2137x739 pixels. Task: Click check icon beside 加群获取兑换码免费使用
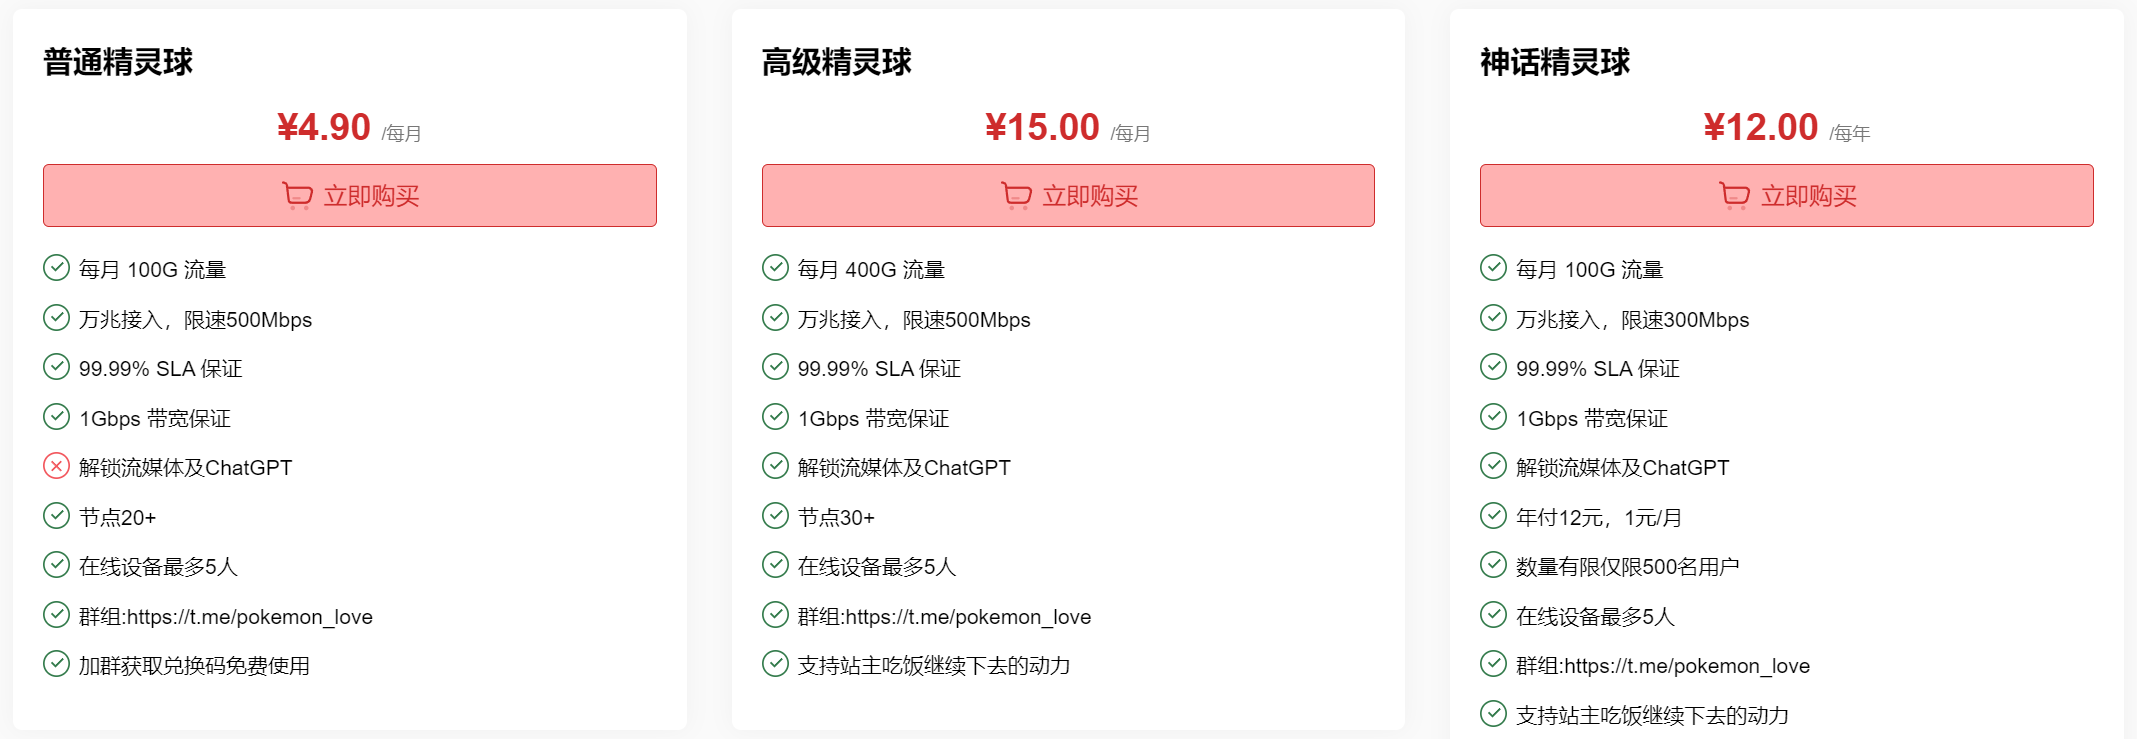(x=56, y=664)
